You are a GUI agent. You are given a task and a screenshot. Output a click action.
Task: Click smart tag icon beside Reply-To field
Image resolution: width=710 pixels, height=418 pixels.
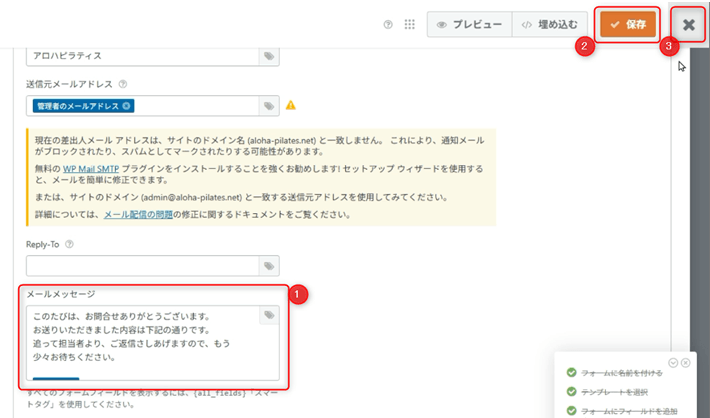click(x=269, y=266)
